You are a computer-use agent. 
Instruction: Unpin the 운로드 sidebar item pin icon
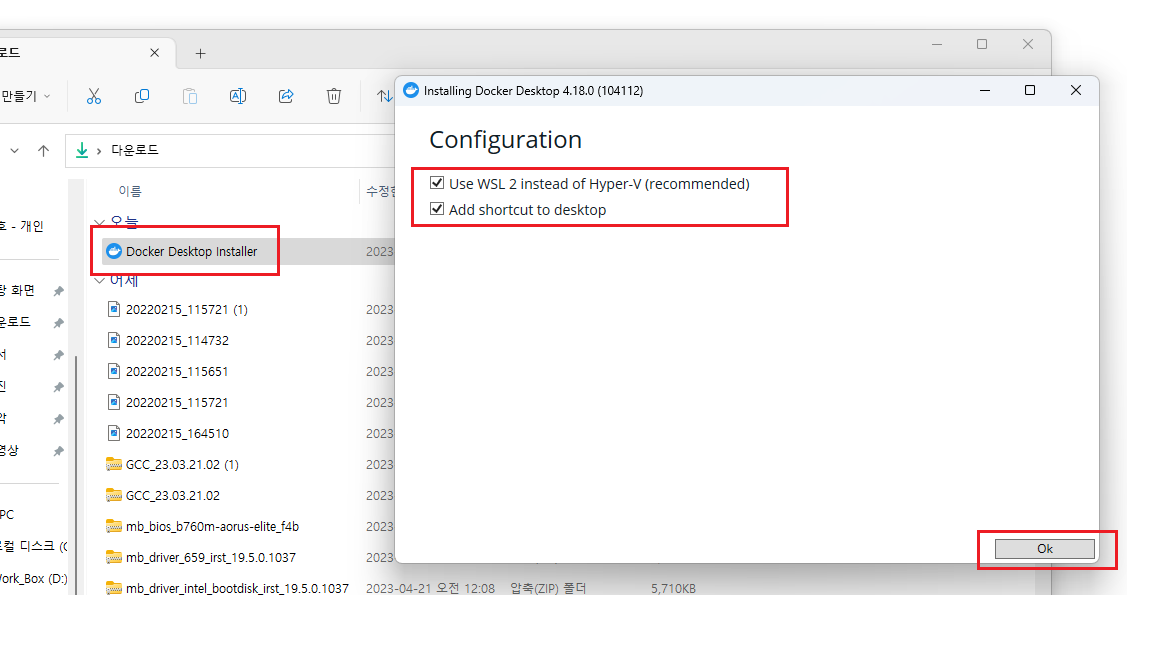click(58, 323)
